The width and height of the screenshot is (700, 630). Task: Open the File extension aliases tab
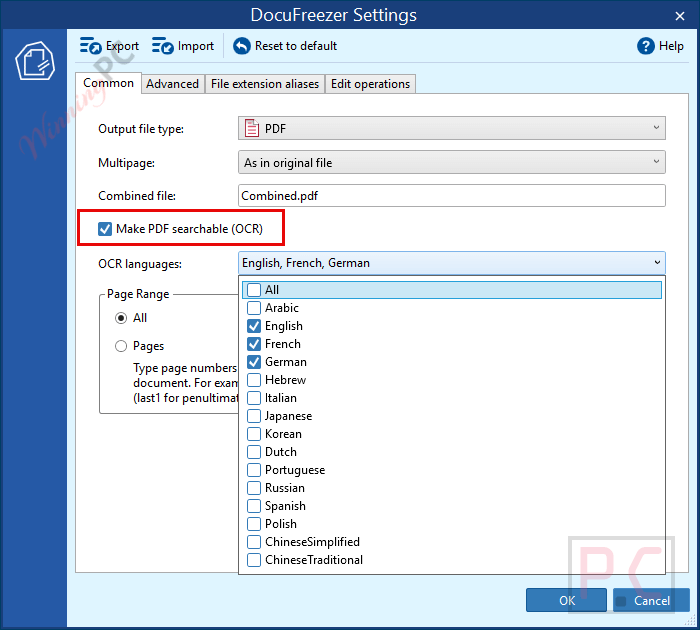pos(265,84)
